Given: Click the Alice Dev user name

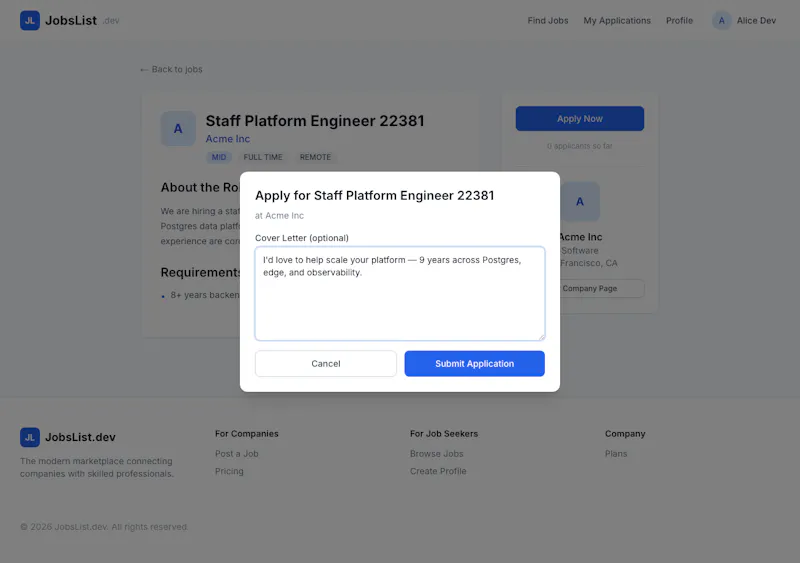Looking at the screenshot, I should 756,20.
